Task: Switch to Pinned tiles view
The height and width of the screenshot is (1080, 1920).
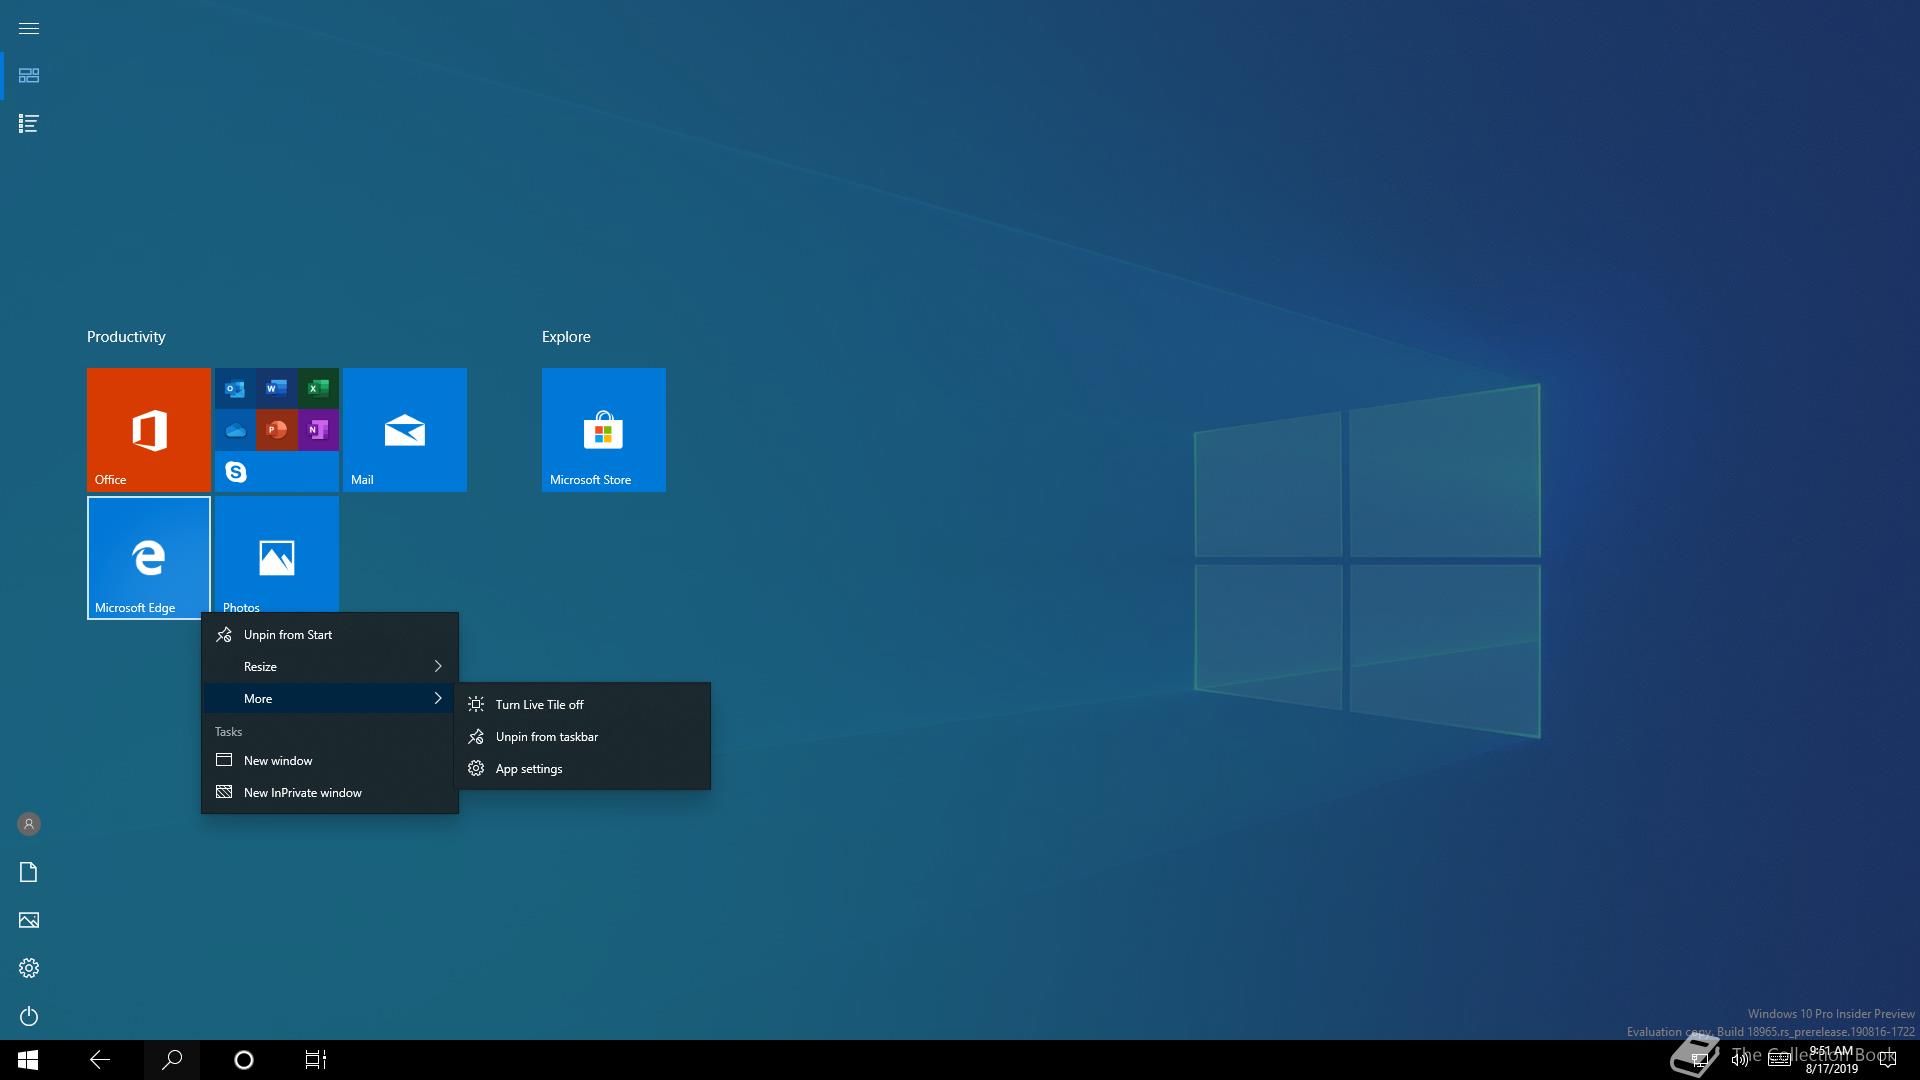Action: [29, 76]
